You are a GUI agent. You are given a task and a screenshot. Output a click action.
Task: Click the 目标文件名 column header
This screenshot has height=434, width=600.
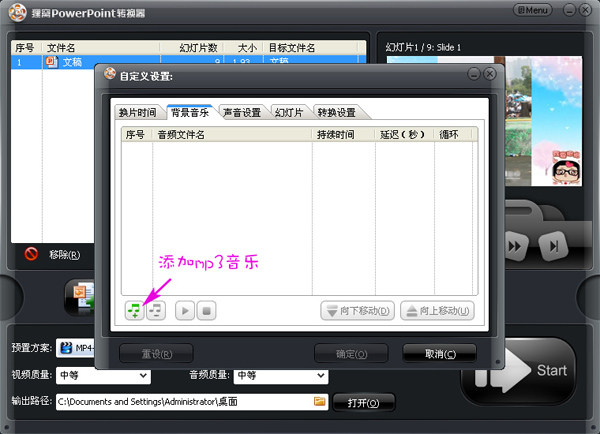tap(311, 48)
